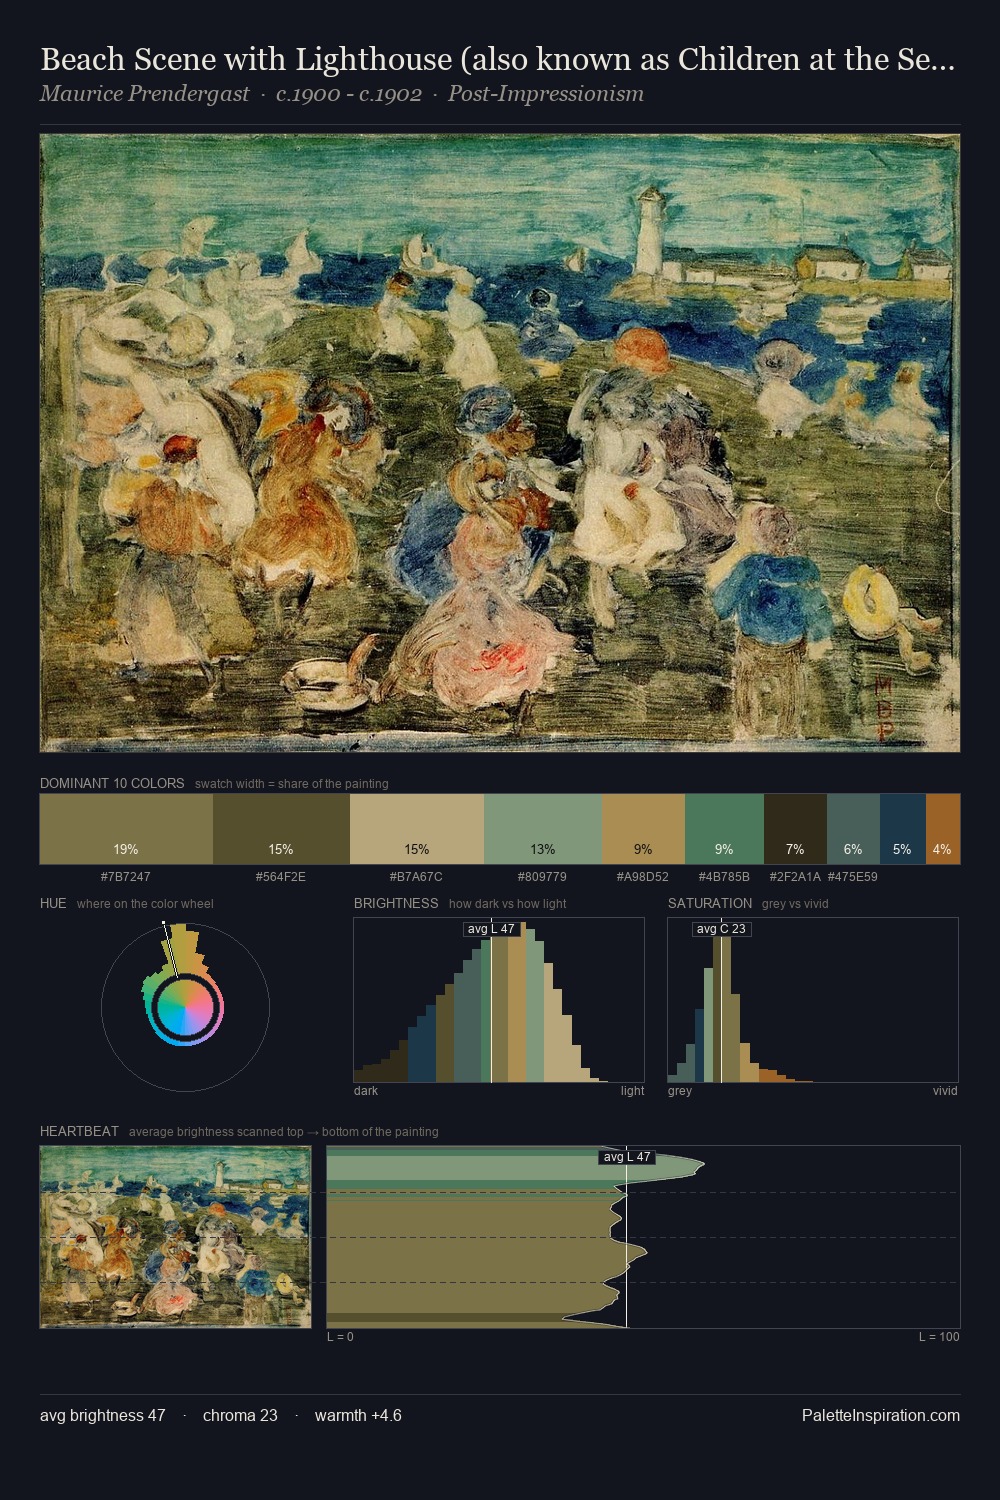Click the 'dark' axis label under brightness
The image size is (1000, 1500).
click(366, 1090)
